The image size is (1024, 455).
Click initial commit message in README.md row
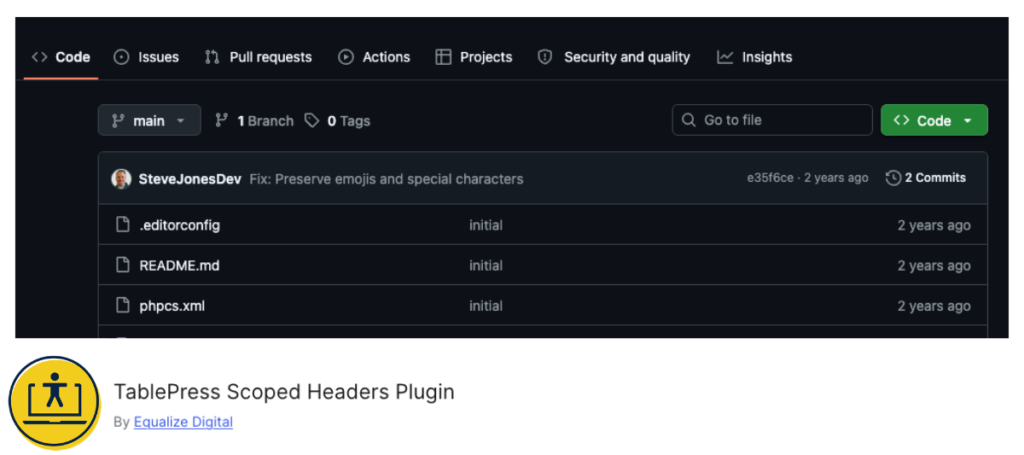[x=486, y=266]
